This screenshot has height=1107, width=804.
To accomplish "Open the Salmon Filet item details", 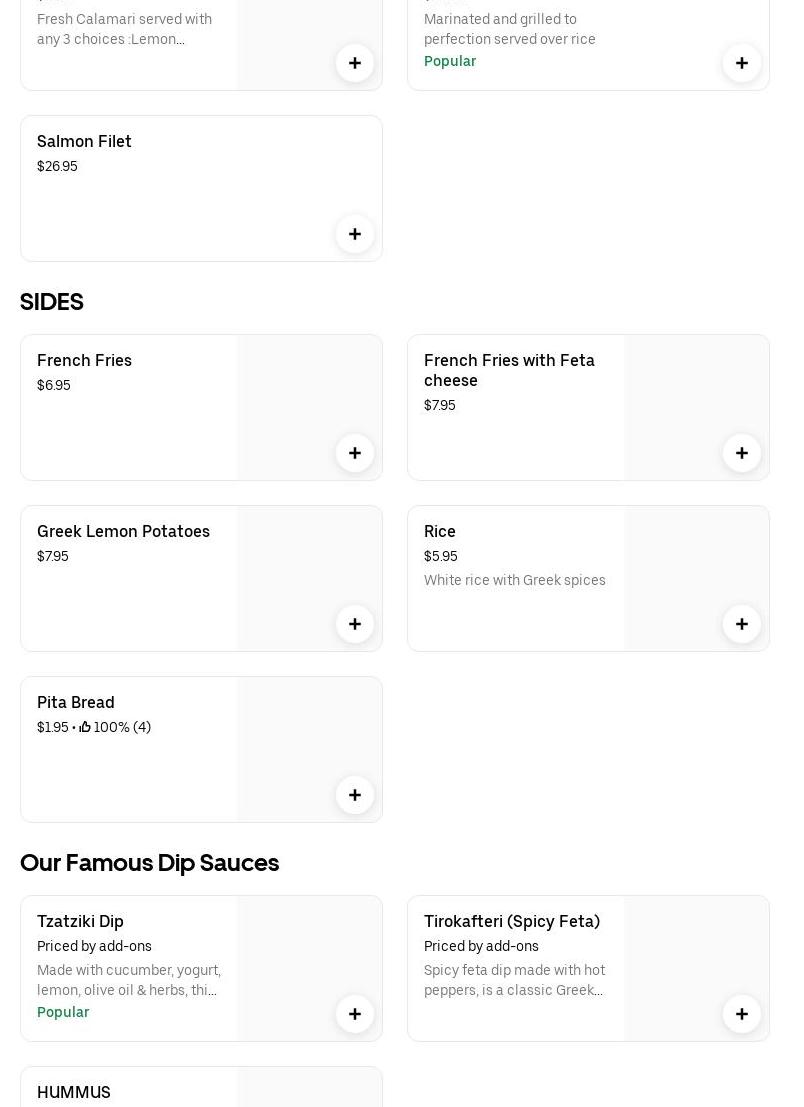I will pyautogui.click(x=84, y=142).
